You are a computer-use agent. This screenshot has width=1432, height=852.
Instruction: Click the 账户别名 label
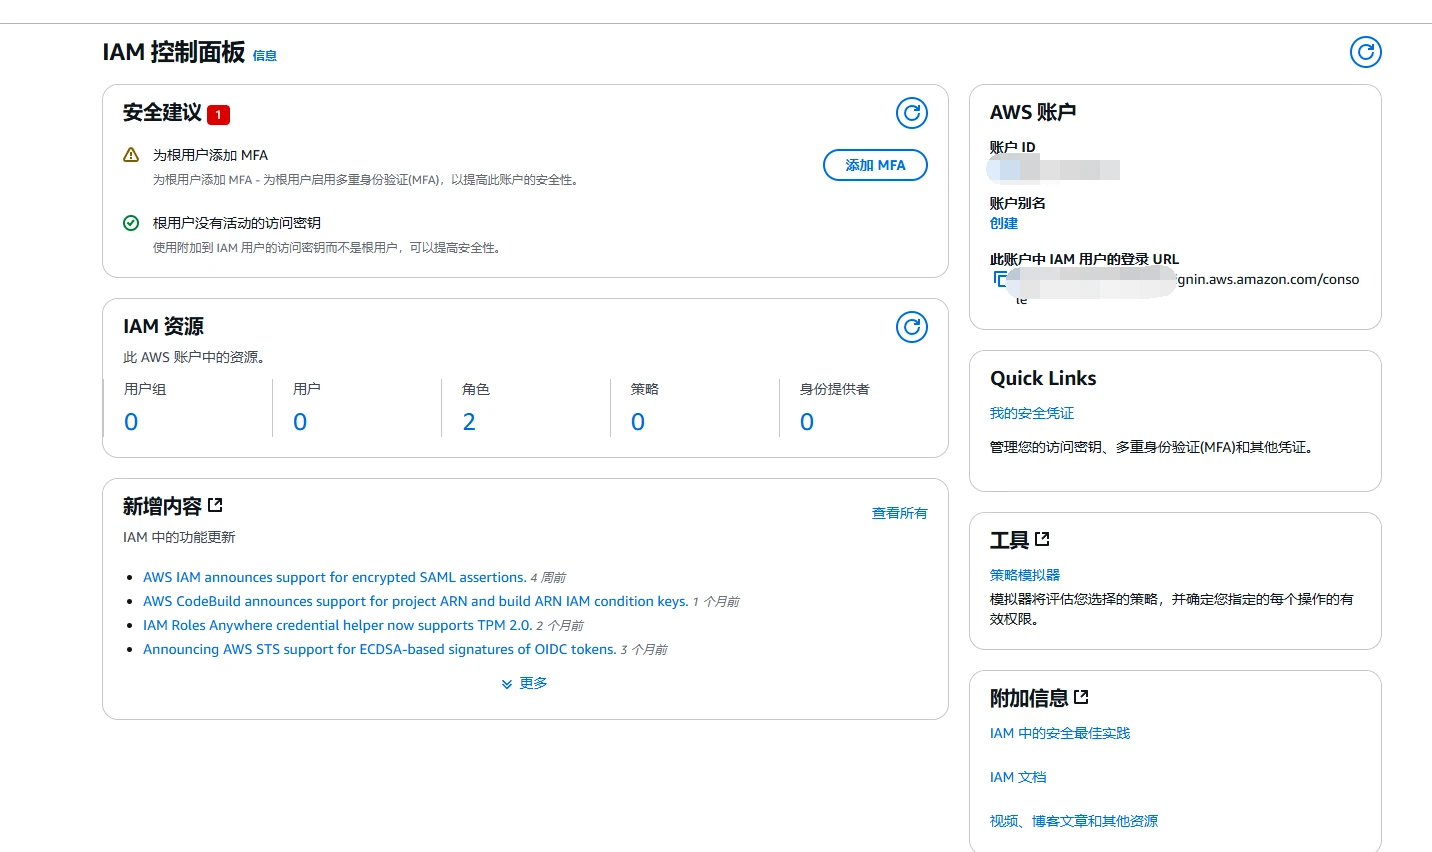(x=1018, y=203)
